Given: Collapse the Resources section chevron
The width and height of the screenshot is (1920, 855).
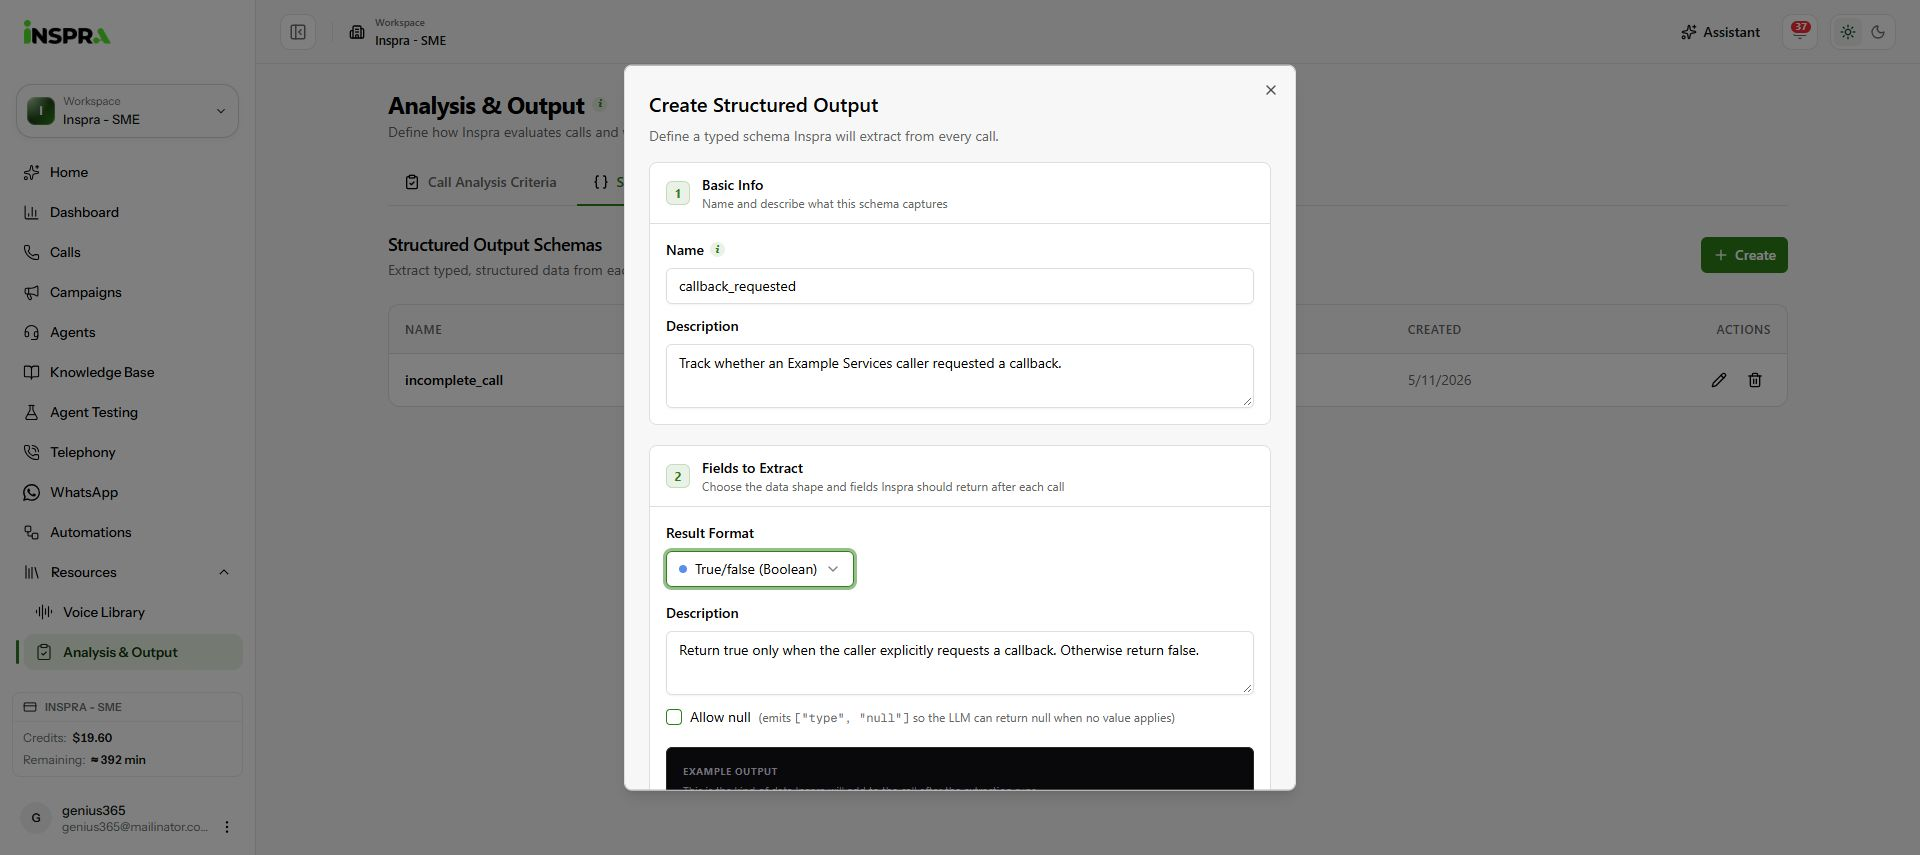Looking at the screenshot, I should 224,572.
